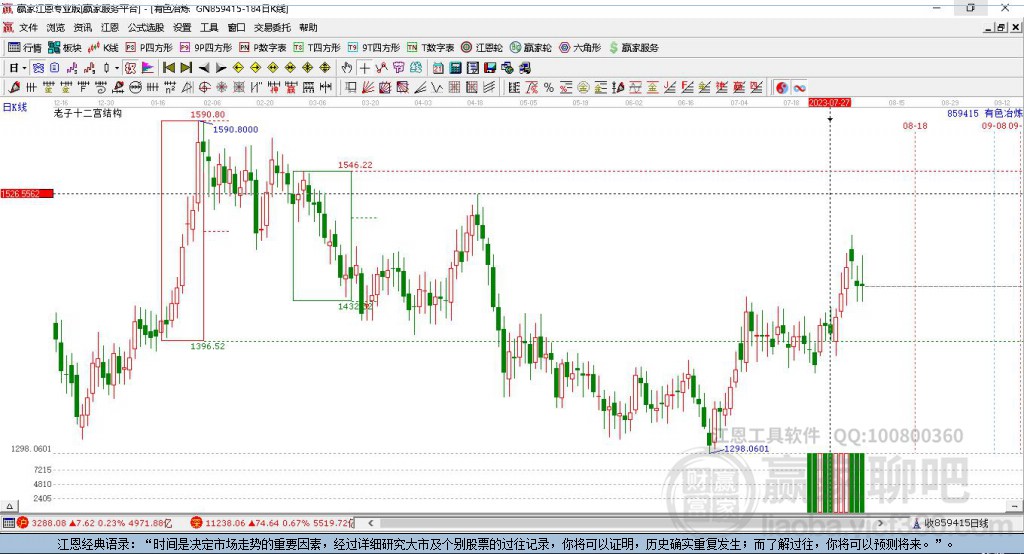1024x554 pixels.
Task: Click the 老子十二宫结构 label
Action: click(88, 113)
